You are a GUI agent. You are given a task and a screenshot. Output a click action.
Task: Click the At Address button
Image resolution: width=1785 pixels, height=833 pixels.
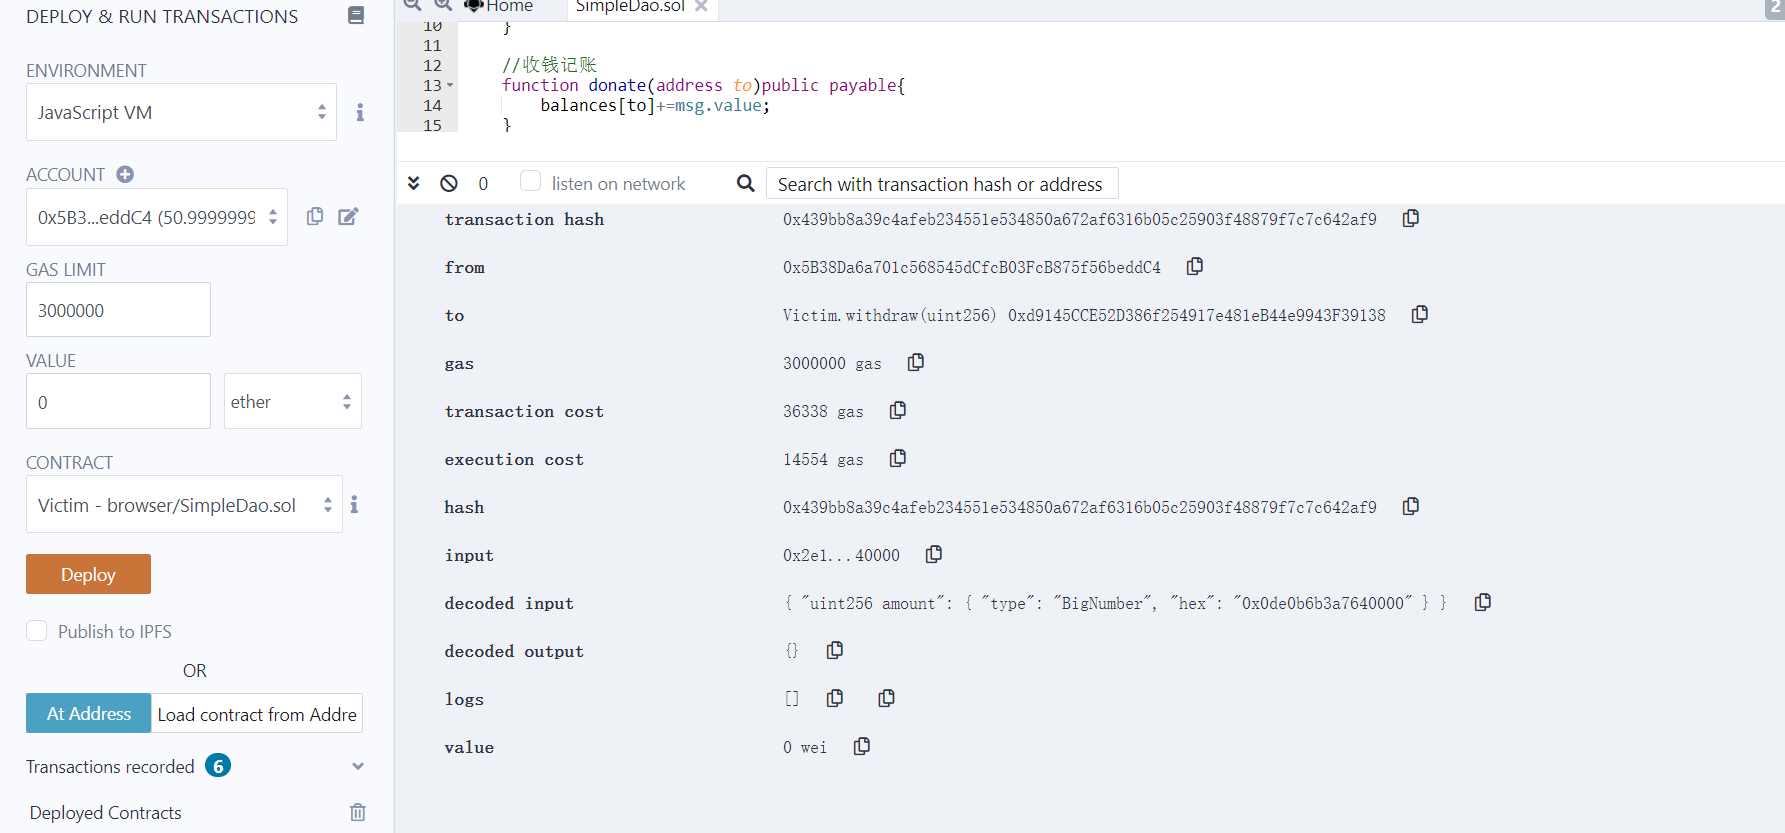click(x=88, y=713)
